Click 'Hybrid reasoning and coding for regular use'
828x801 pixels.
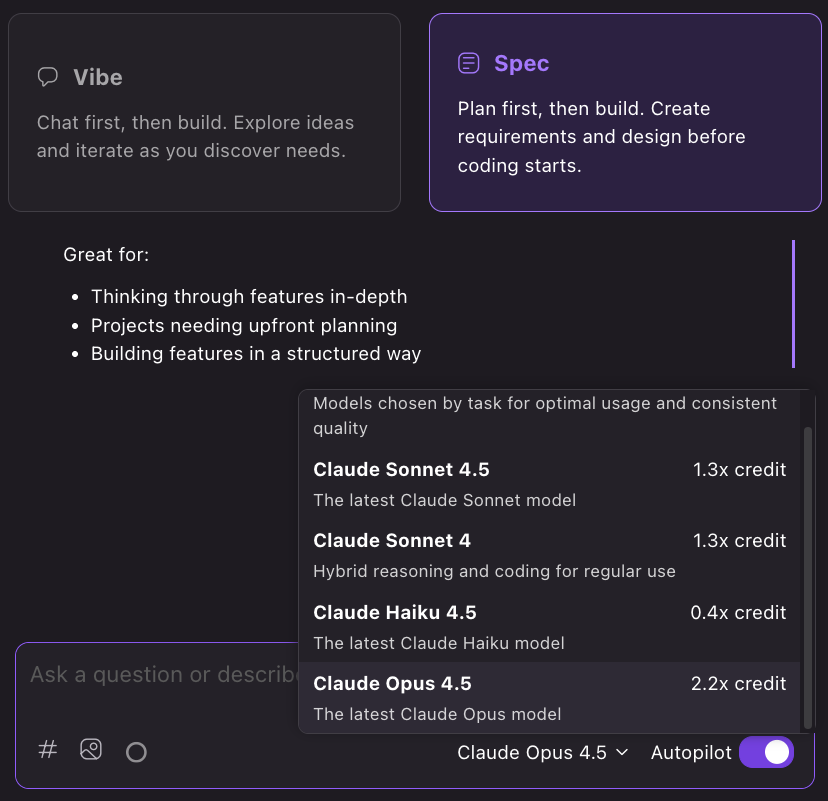click(x=494, y=571)
